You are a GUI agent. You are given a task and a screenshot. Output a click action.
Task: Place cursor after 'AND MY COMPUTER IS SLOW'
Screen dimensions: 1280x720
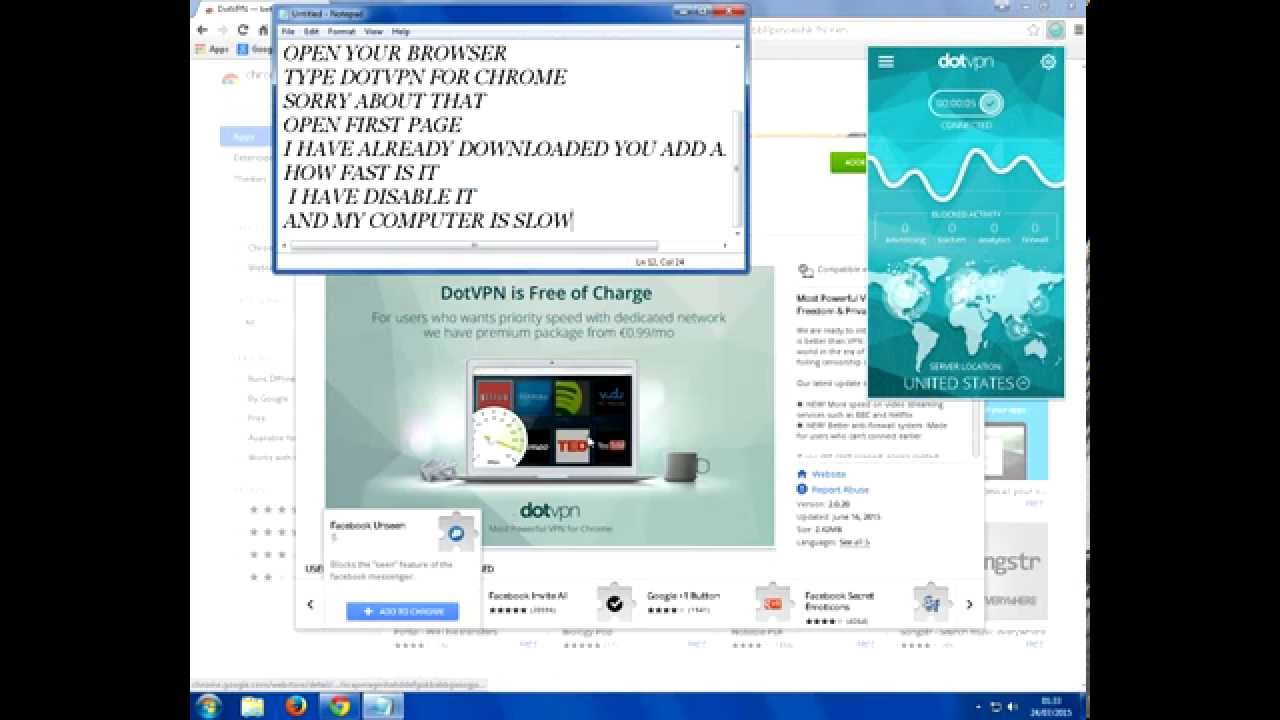click(x=573, y=221)
